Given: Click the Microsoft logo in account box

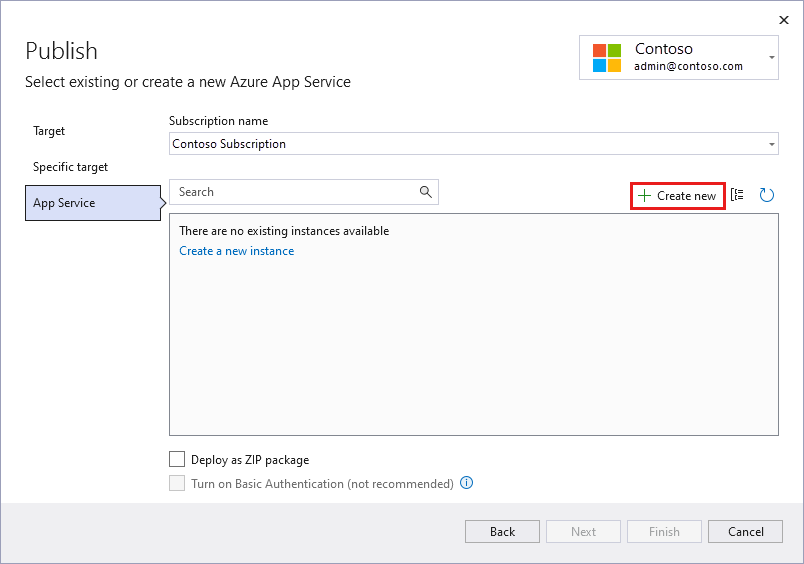Looking at the screenshot, I should coord(606,58).
